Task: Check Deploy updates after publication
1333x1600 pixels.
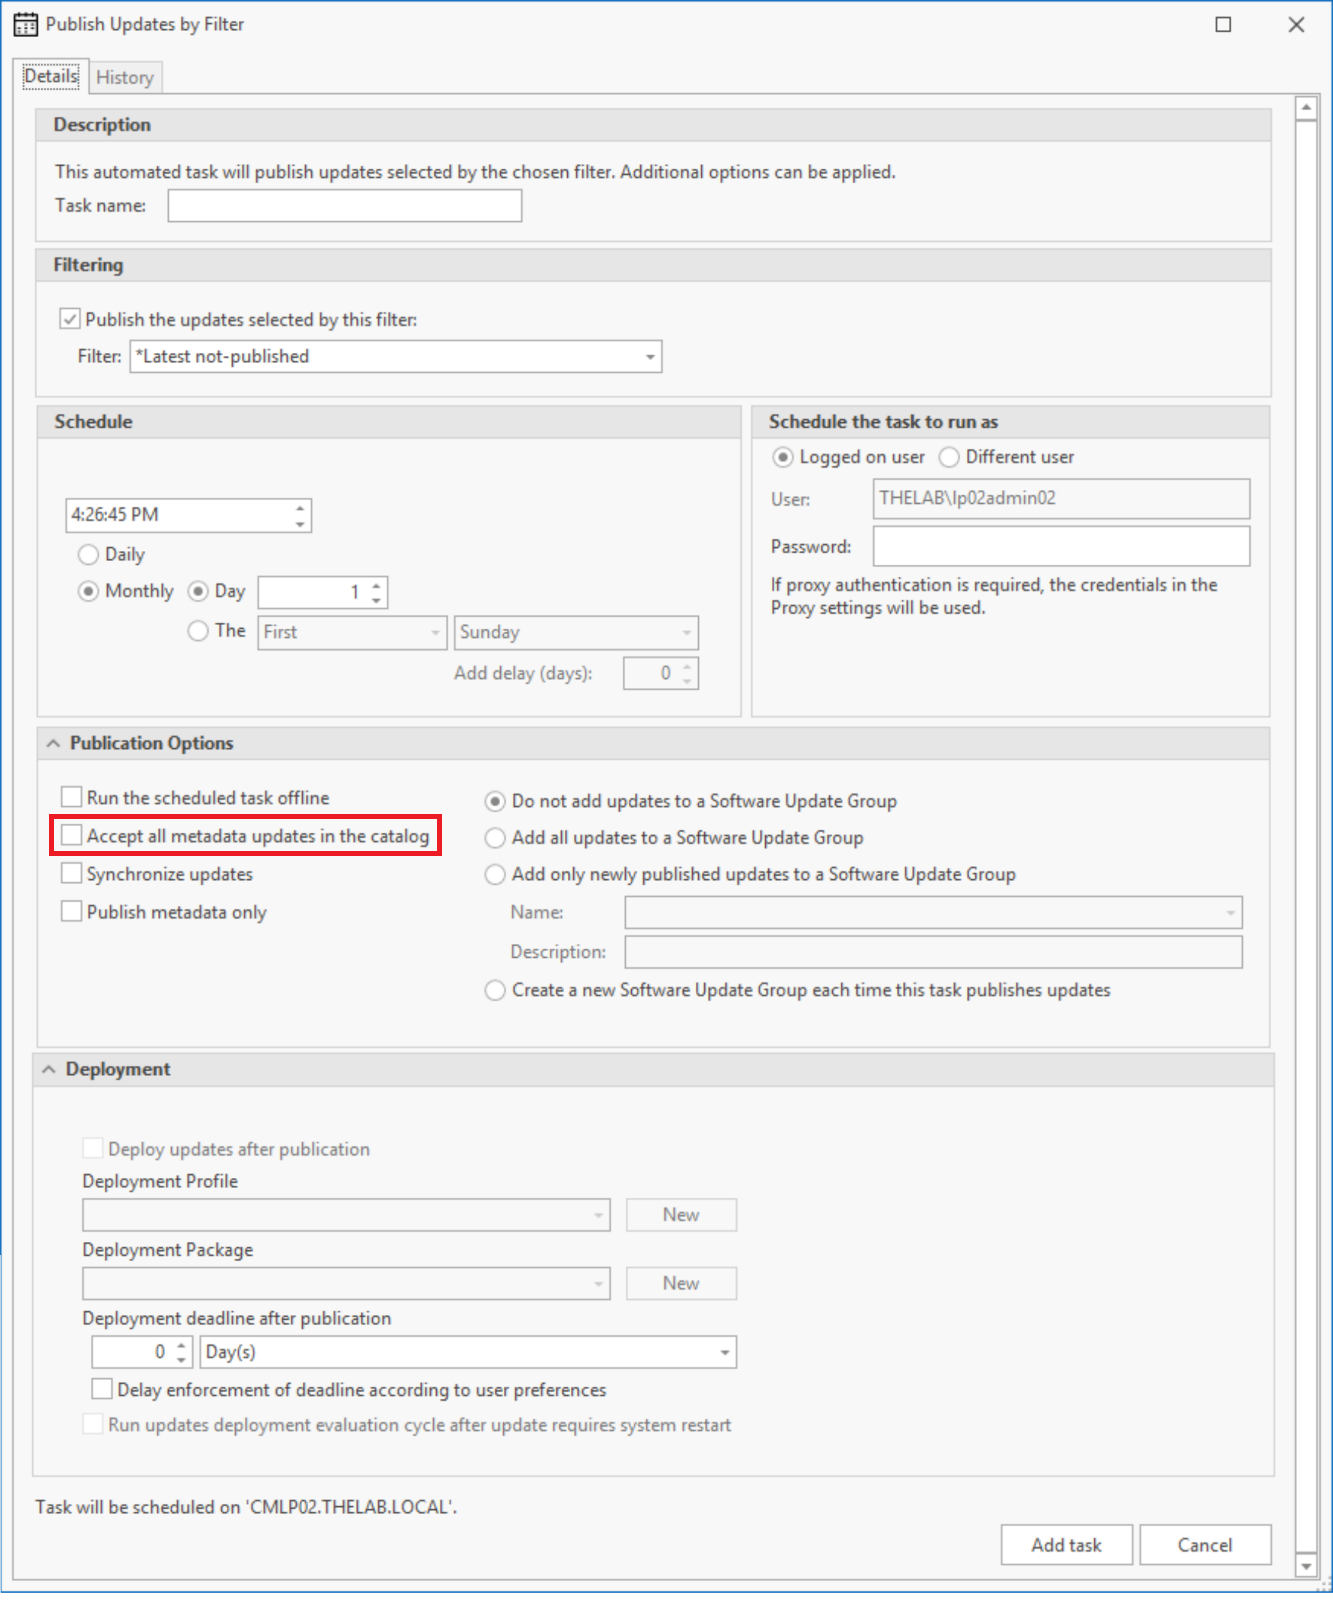Action: [x=93, y=1148]
